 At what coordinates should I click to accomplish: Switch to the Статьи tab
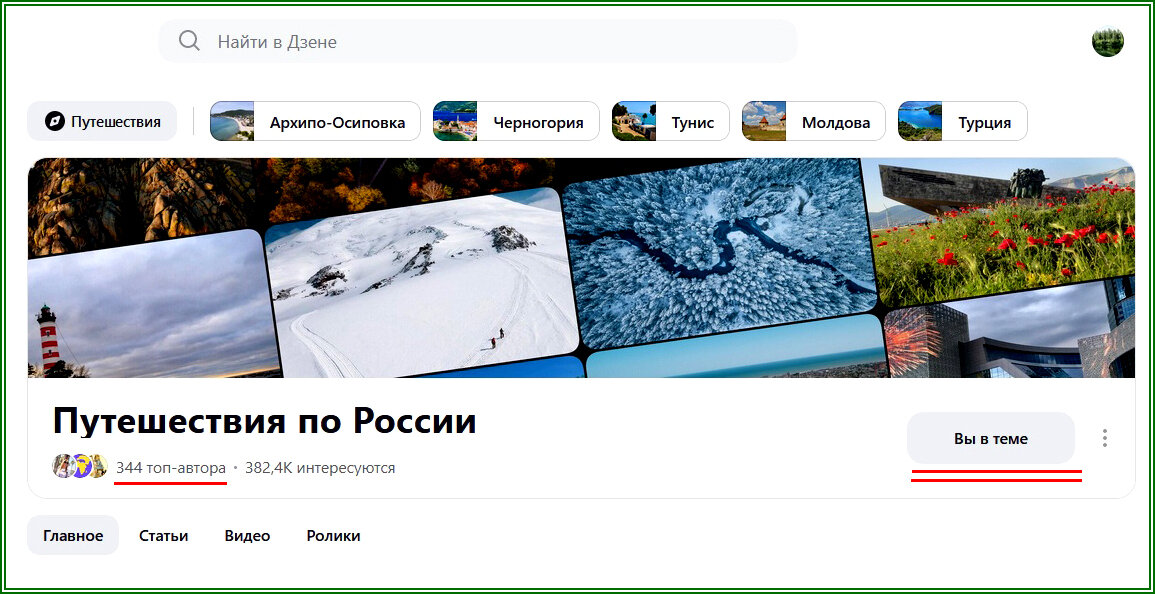(x=163, y=535)
